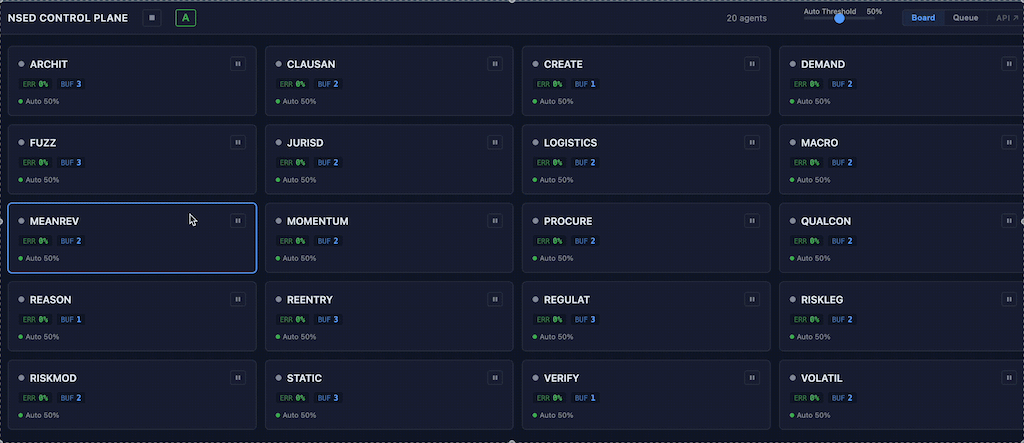Open the API tab
The width and height of the screenshot is (1024, 443).
[x=1004, y=18]
